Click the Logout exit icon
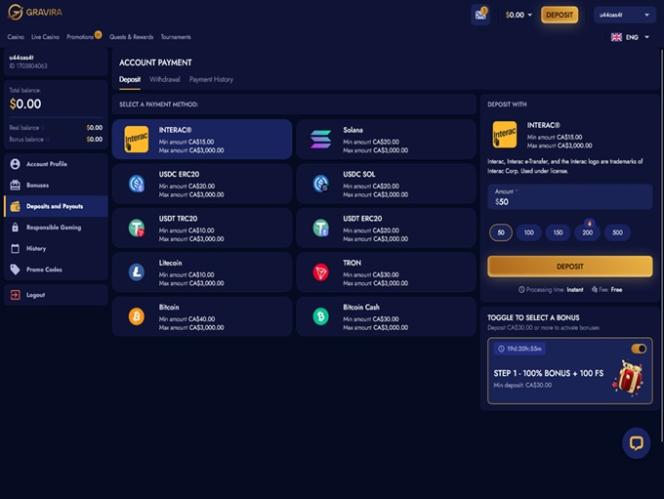The image size is (664, 499). click(15, 295)
